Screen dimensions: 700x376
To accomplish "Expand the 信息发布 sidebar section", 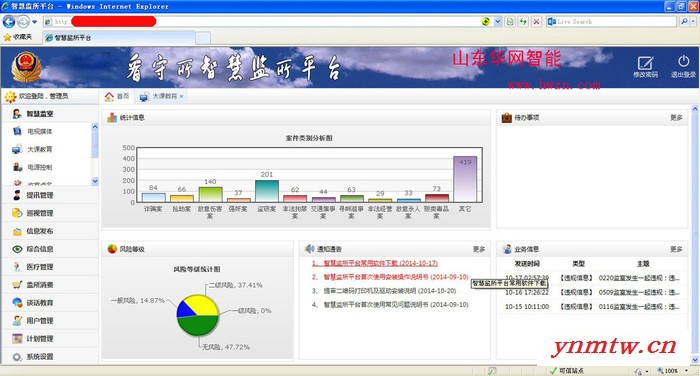I will pos(49,231).
